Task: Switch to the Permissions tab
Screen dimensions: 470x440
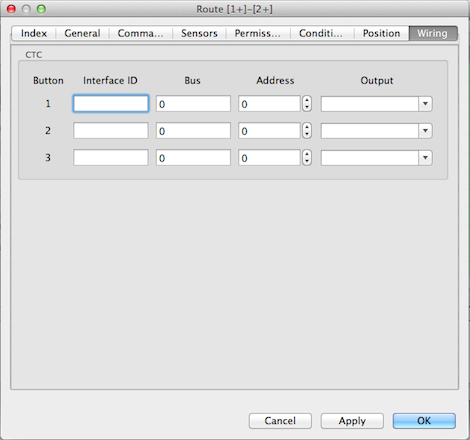Action: (258, 33)
